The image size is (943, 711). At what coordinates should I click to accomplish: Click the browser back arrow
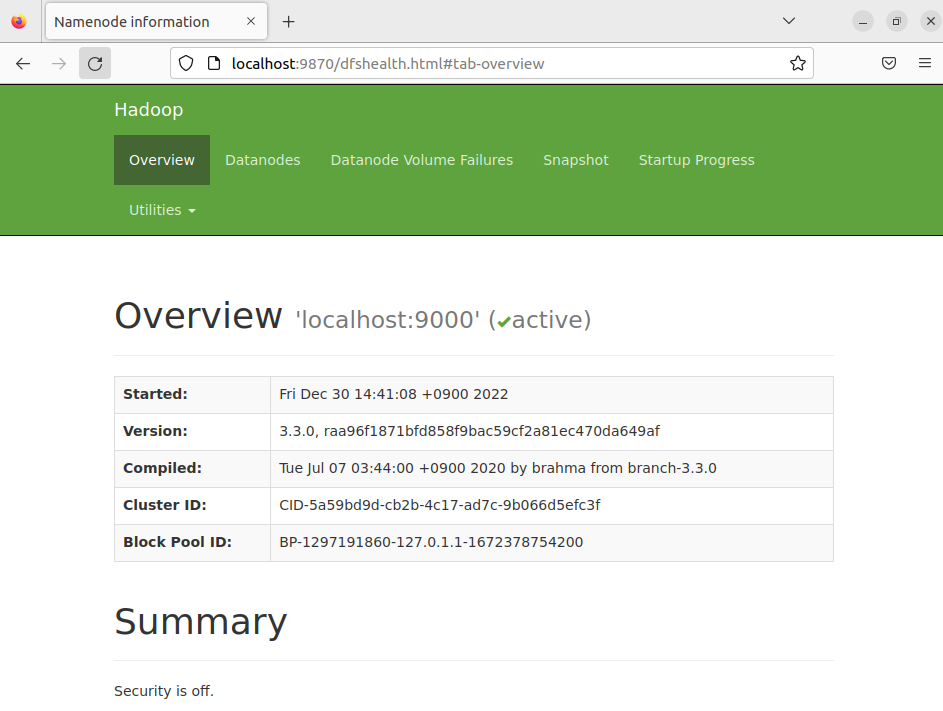point(23,63)
